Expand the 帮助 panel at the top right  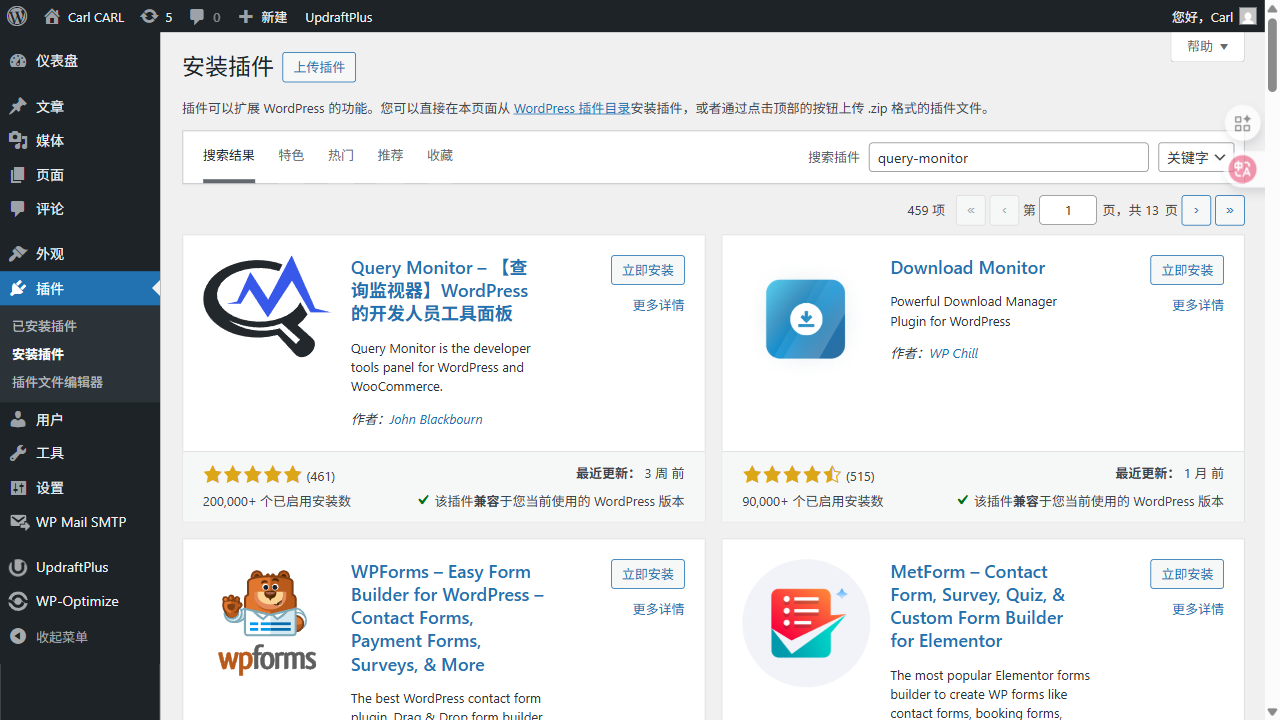tap(1207, 46)
